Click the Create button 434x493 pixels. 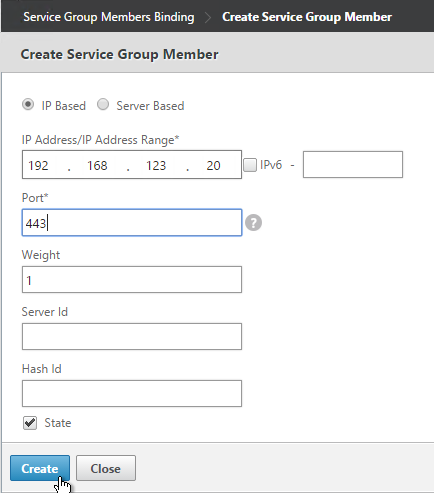[x=40, y=468]
